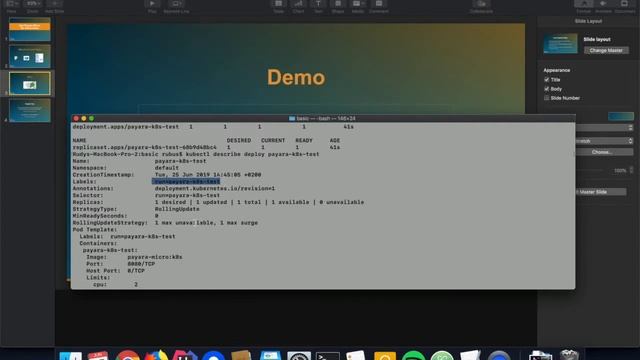Screen dimensions: 640x360
Task: Click the Annotations deployment.kubernetes.io/revision line
Action: [x=174, y=189]
